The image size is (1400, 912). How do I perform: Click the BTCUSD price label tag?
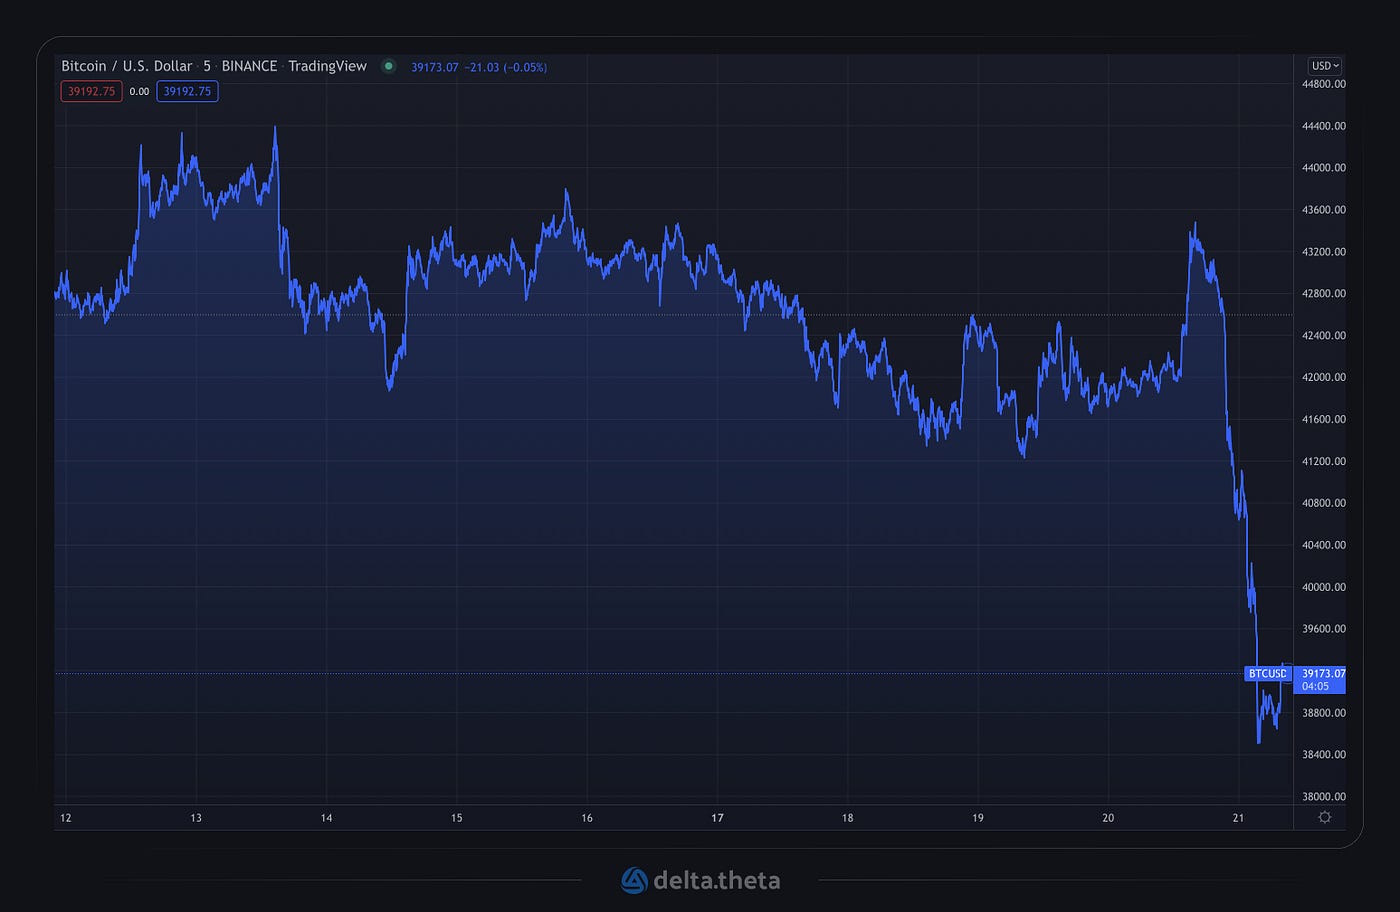(x=1267, y=673)
